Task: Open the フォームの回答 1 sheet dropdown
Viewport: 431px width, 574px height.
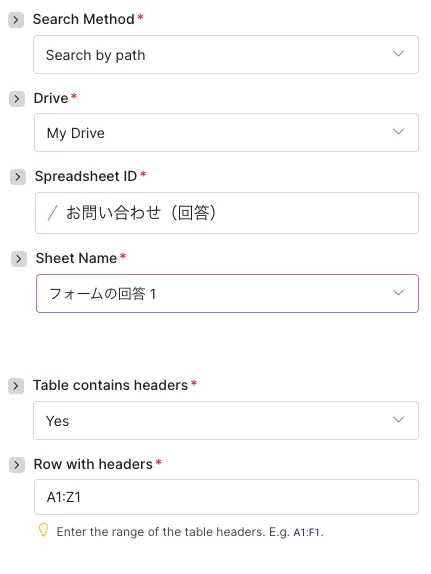Action: (227, 294)
